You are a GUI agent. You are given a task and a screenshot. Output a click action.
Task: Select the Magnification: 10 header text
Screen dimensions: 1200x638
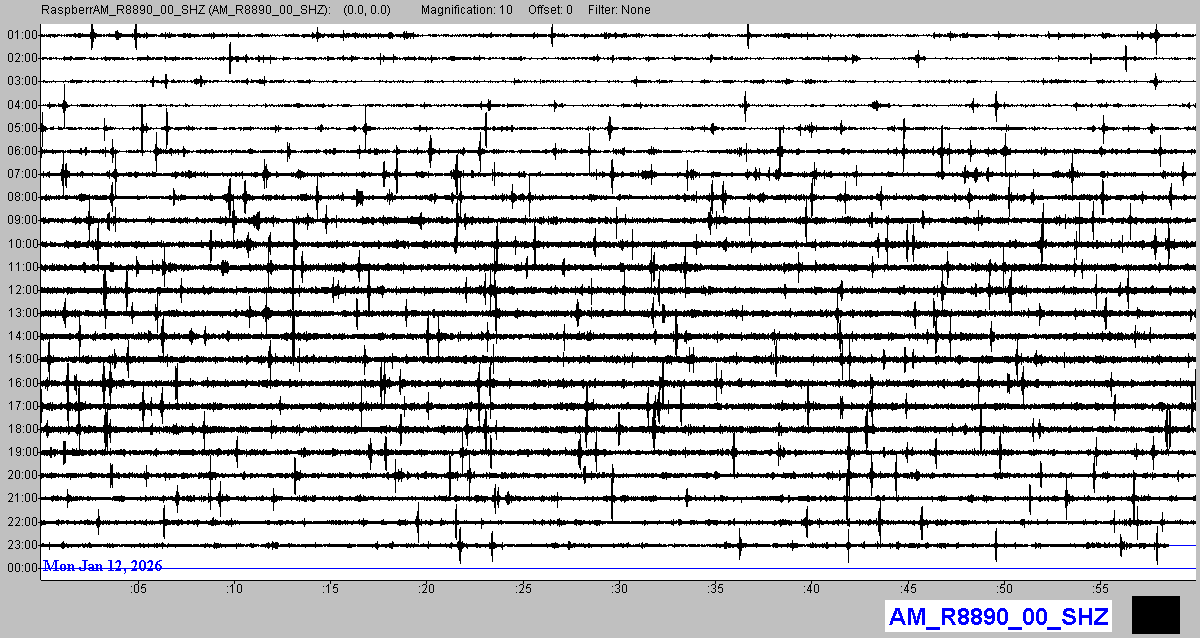click(x=466, y=10)
